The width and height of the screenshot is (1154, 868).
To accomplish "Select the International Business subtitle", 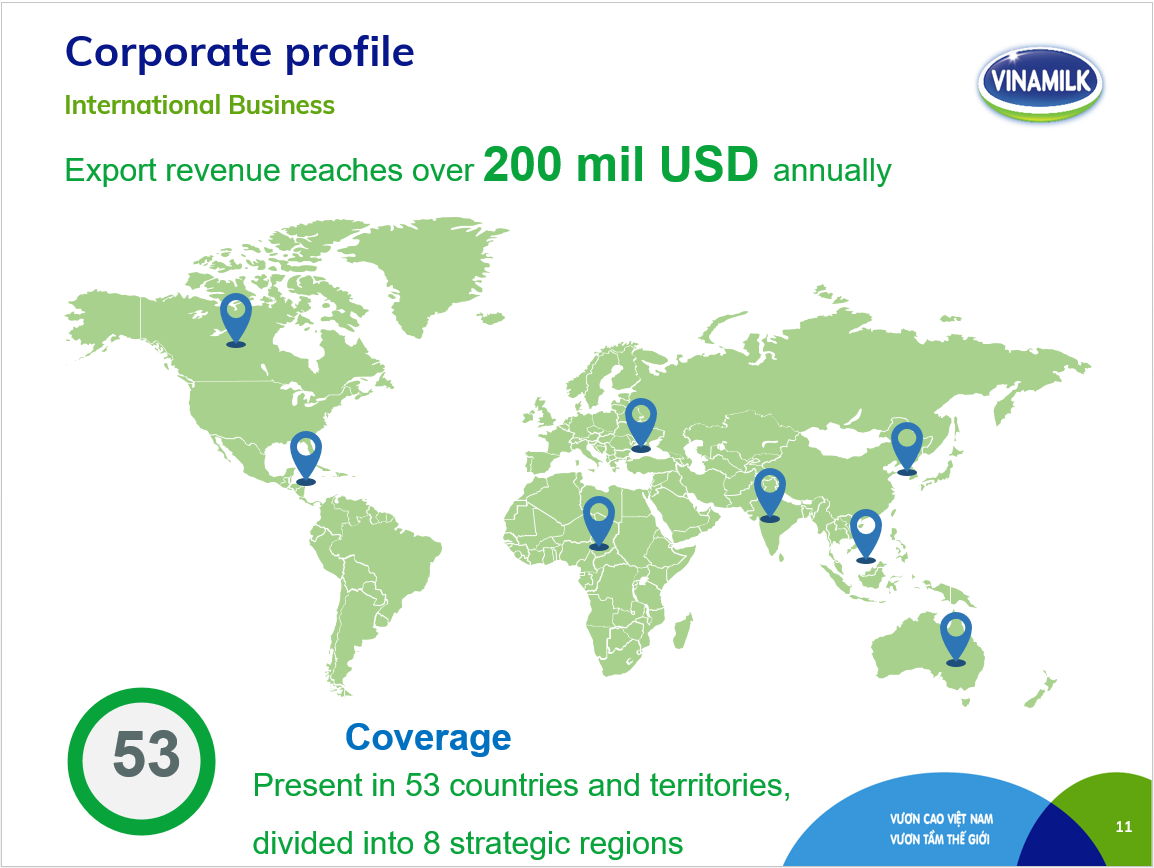I will [199, 105].
